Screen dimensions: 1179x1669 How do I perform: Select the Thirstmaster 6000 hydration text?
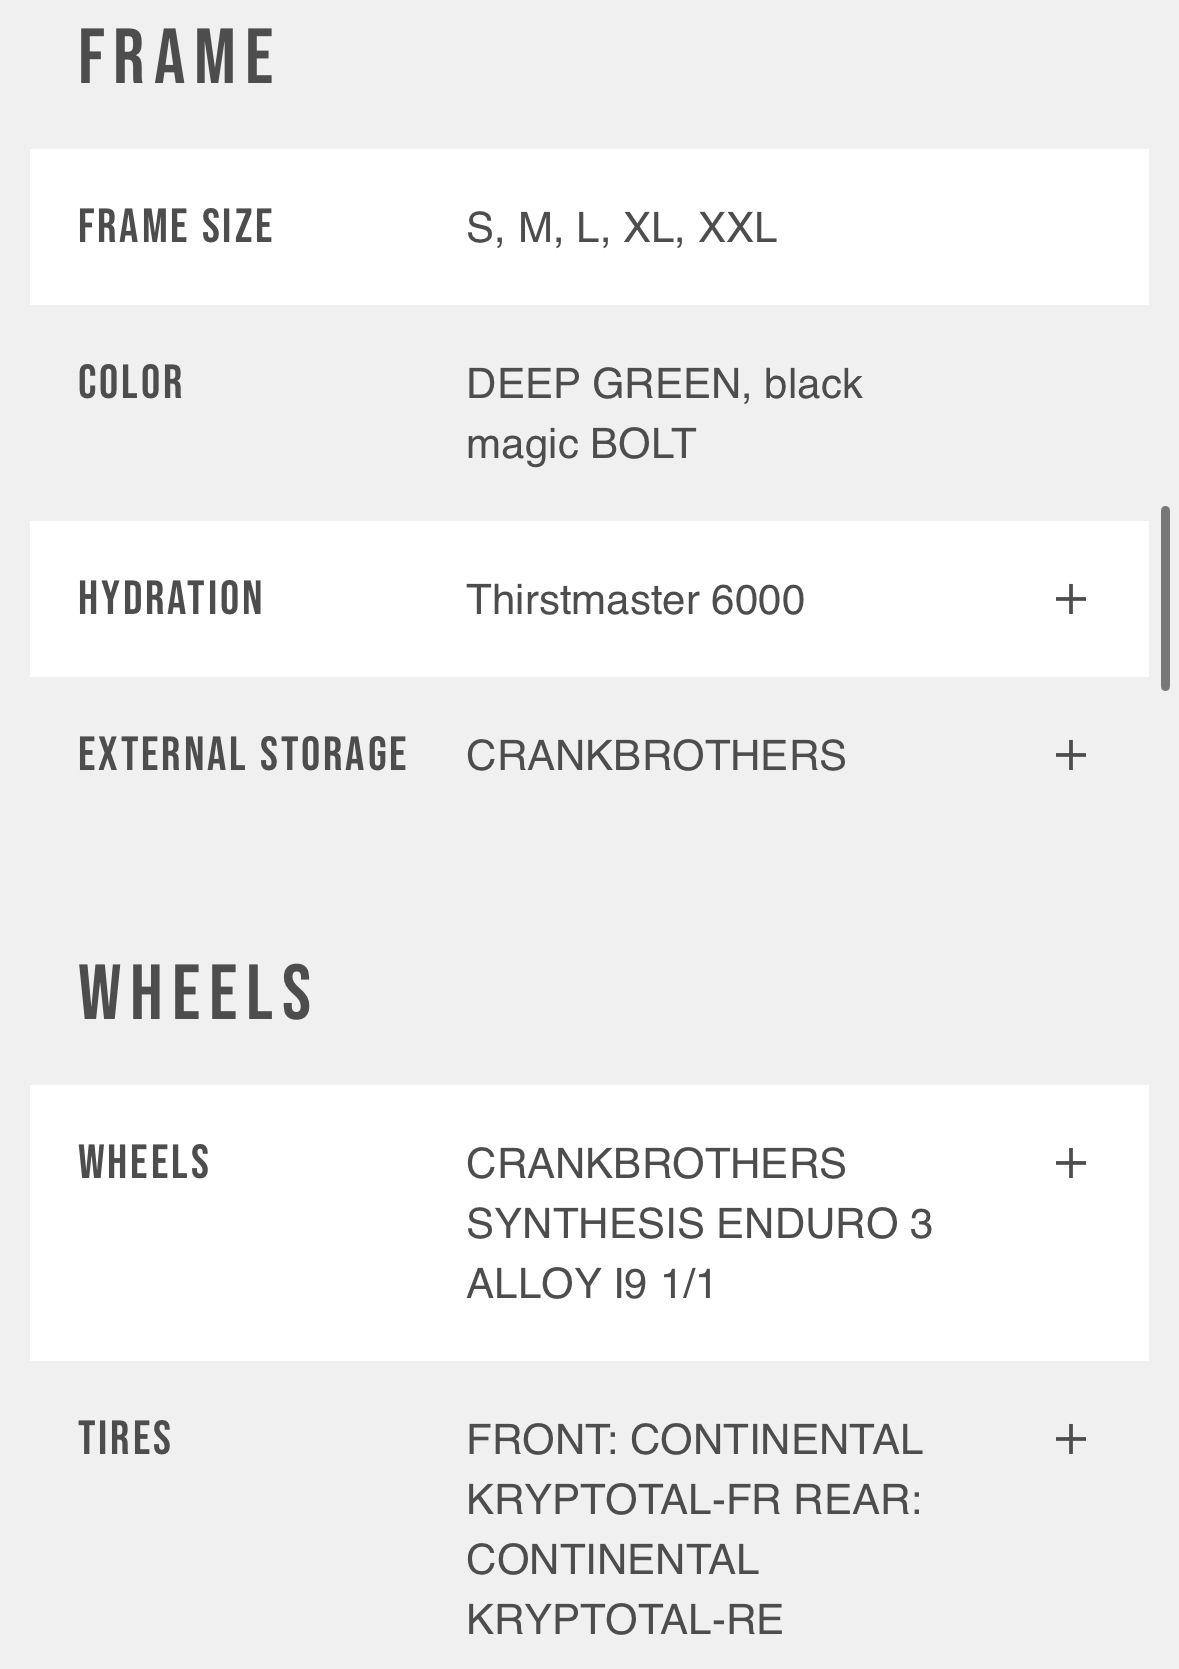(x=635, y=600)
